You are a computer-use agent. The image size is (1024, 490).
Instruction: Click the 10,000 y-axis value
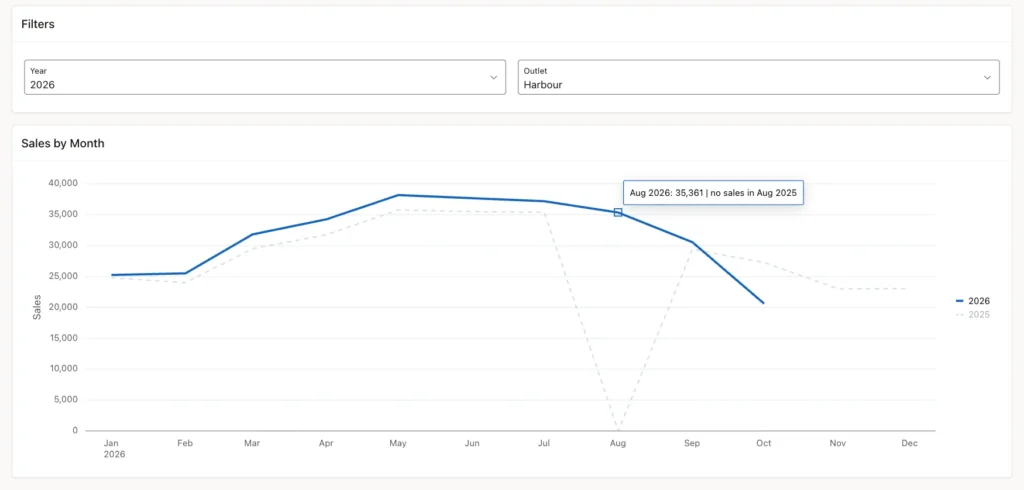63,368
